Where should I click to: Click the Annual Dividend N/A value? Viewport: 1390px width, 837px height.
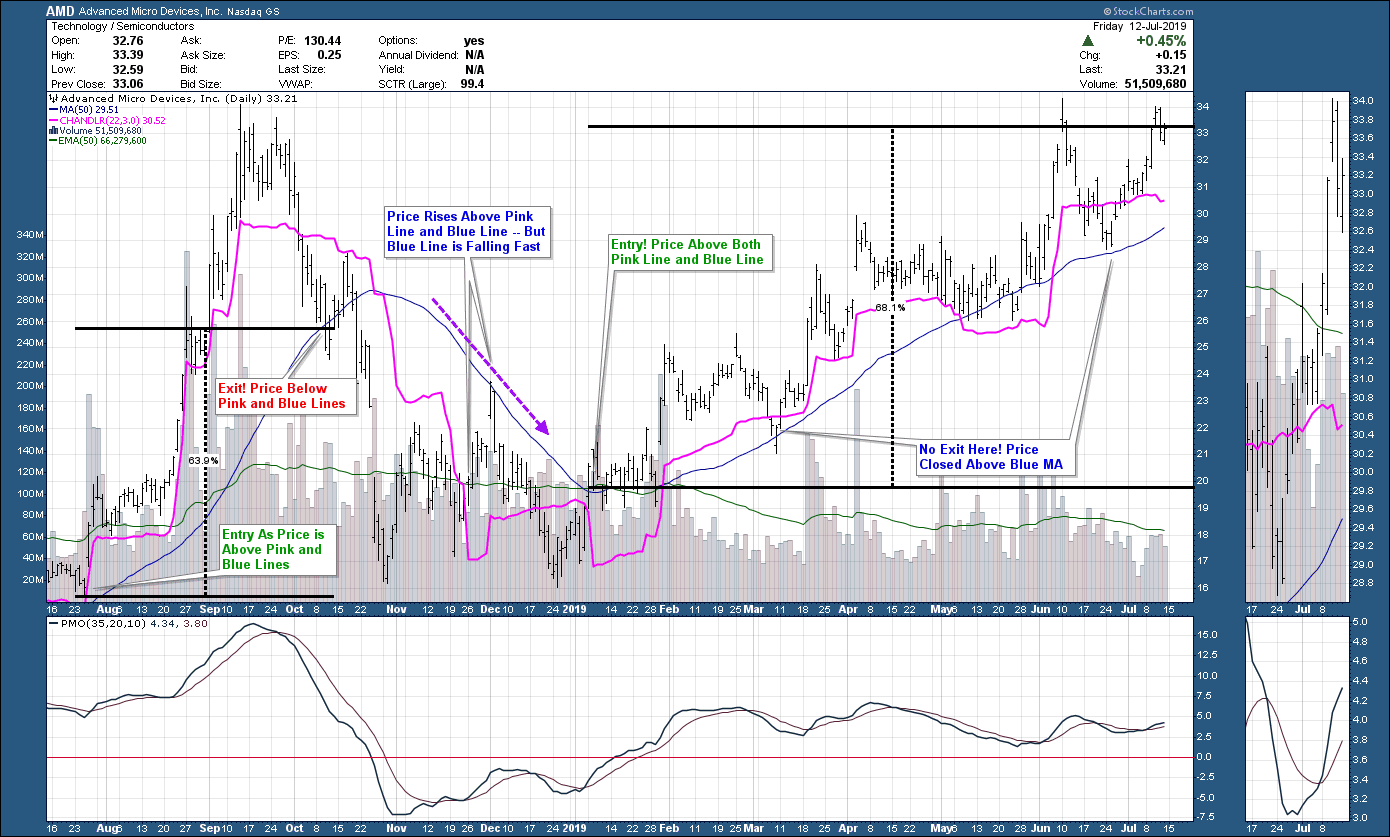pyautogui.click(x=473, y=56)
